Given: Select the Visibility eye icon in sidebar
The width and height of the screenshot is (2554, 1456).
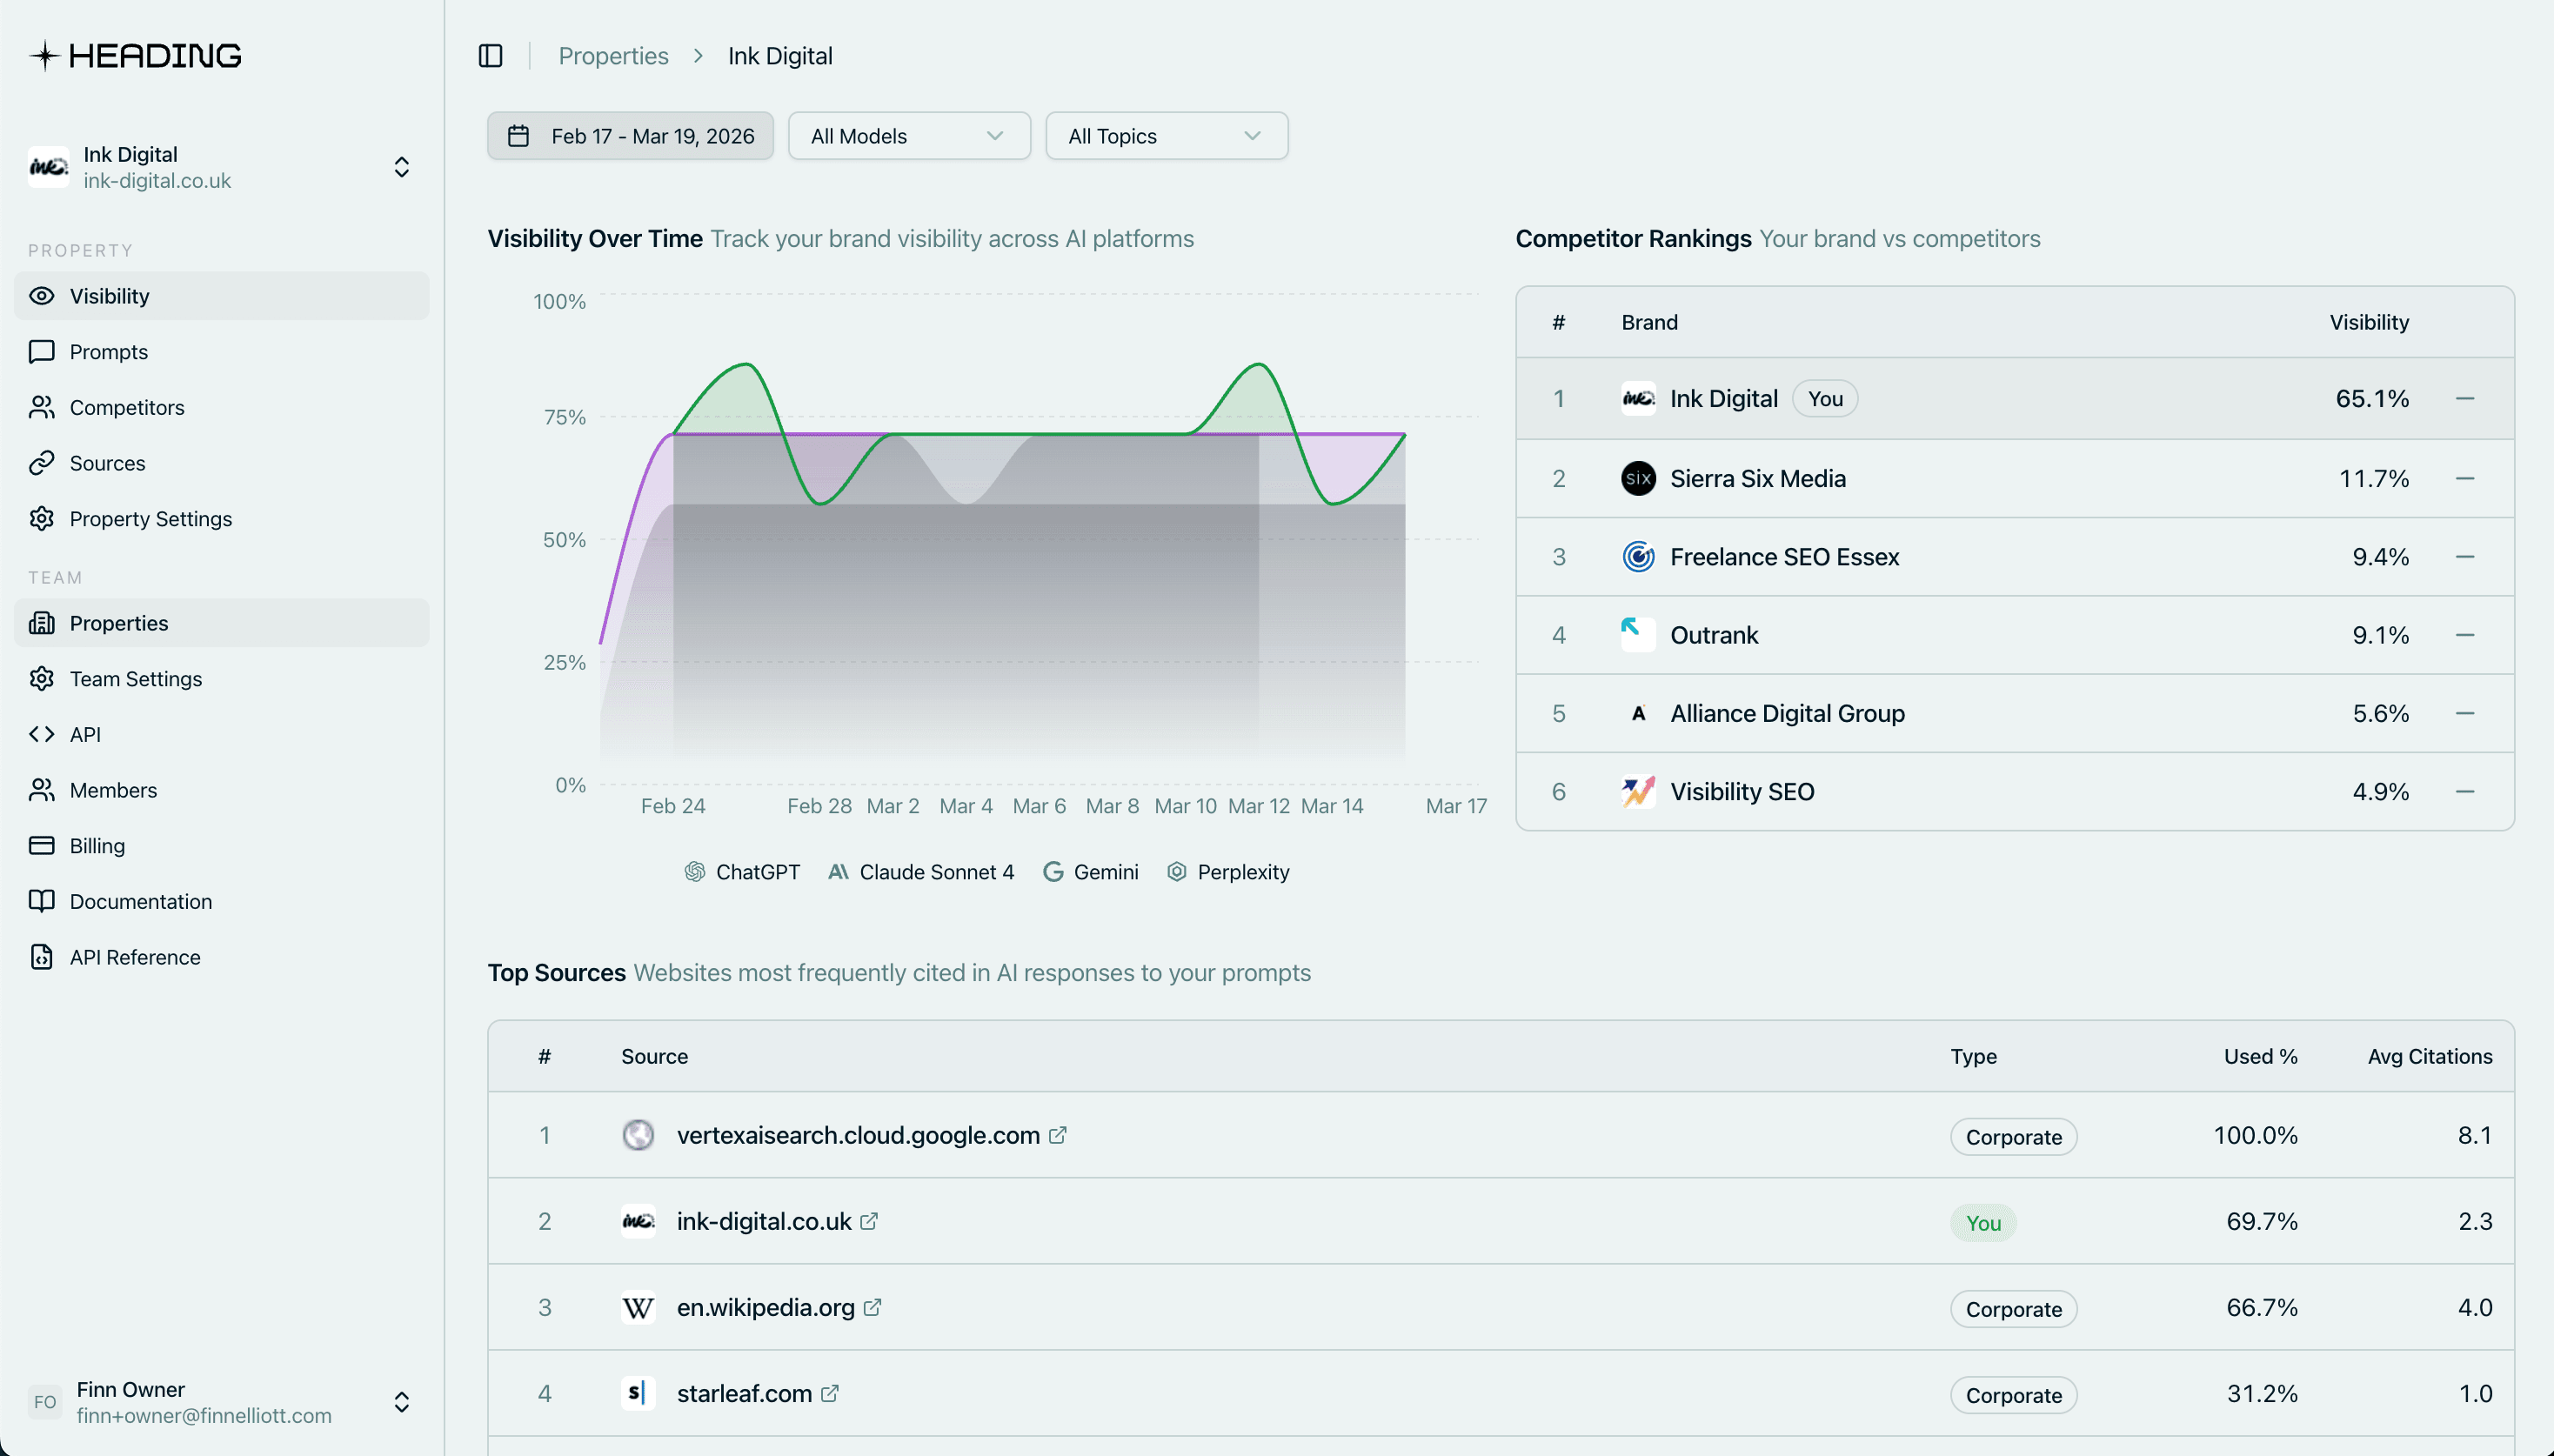Looking at the screenshot, I should point(41,296).
